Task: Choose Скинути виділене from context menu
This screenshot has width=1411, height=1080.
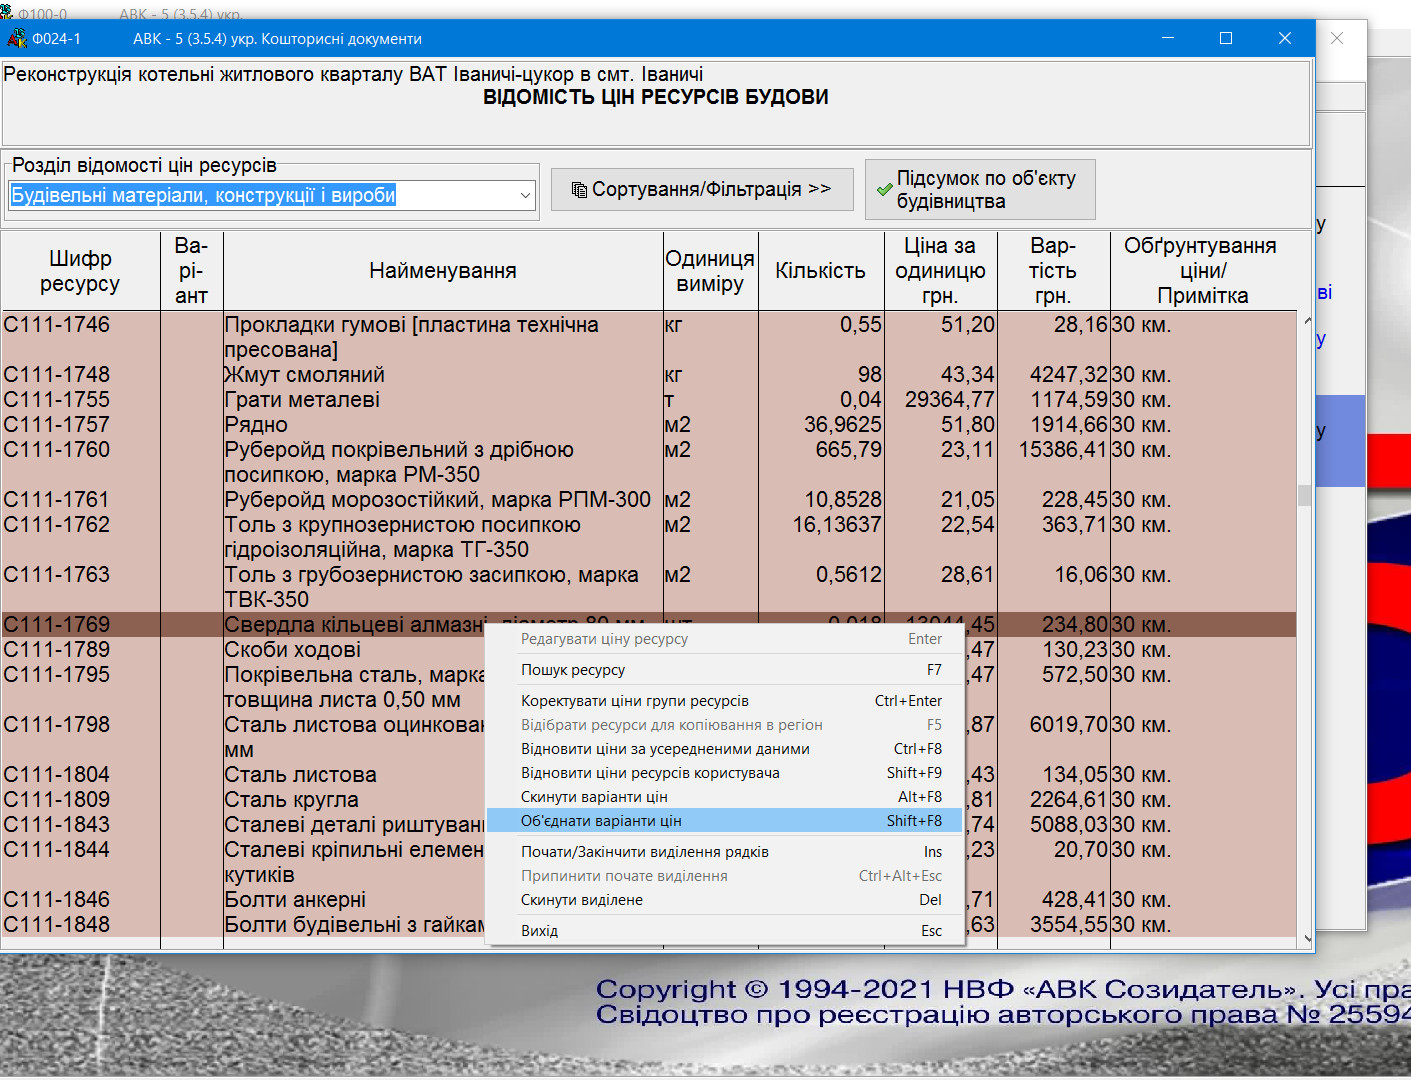Action: pyautogui.click(x=725, y=900)
